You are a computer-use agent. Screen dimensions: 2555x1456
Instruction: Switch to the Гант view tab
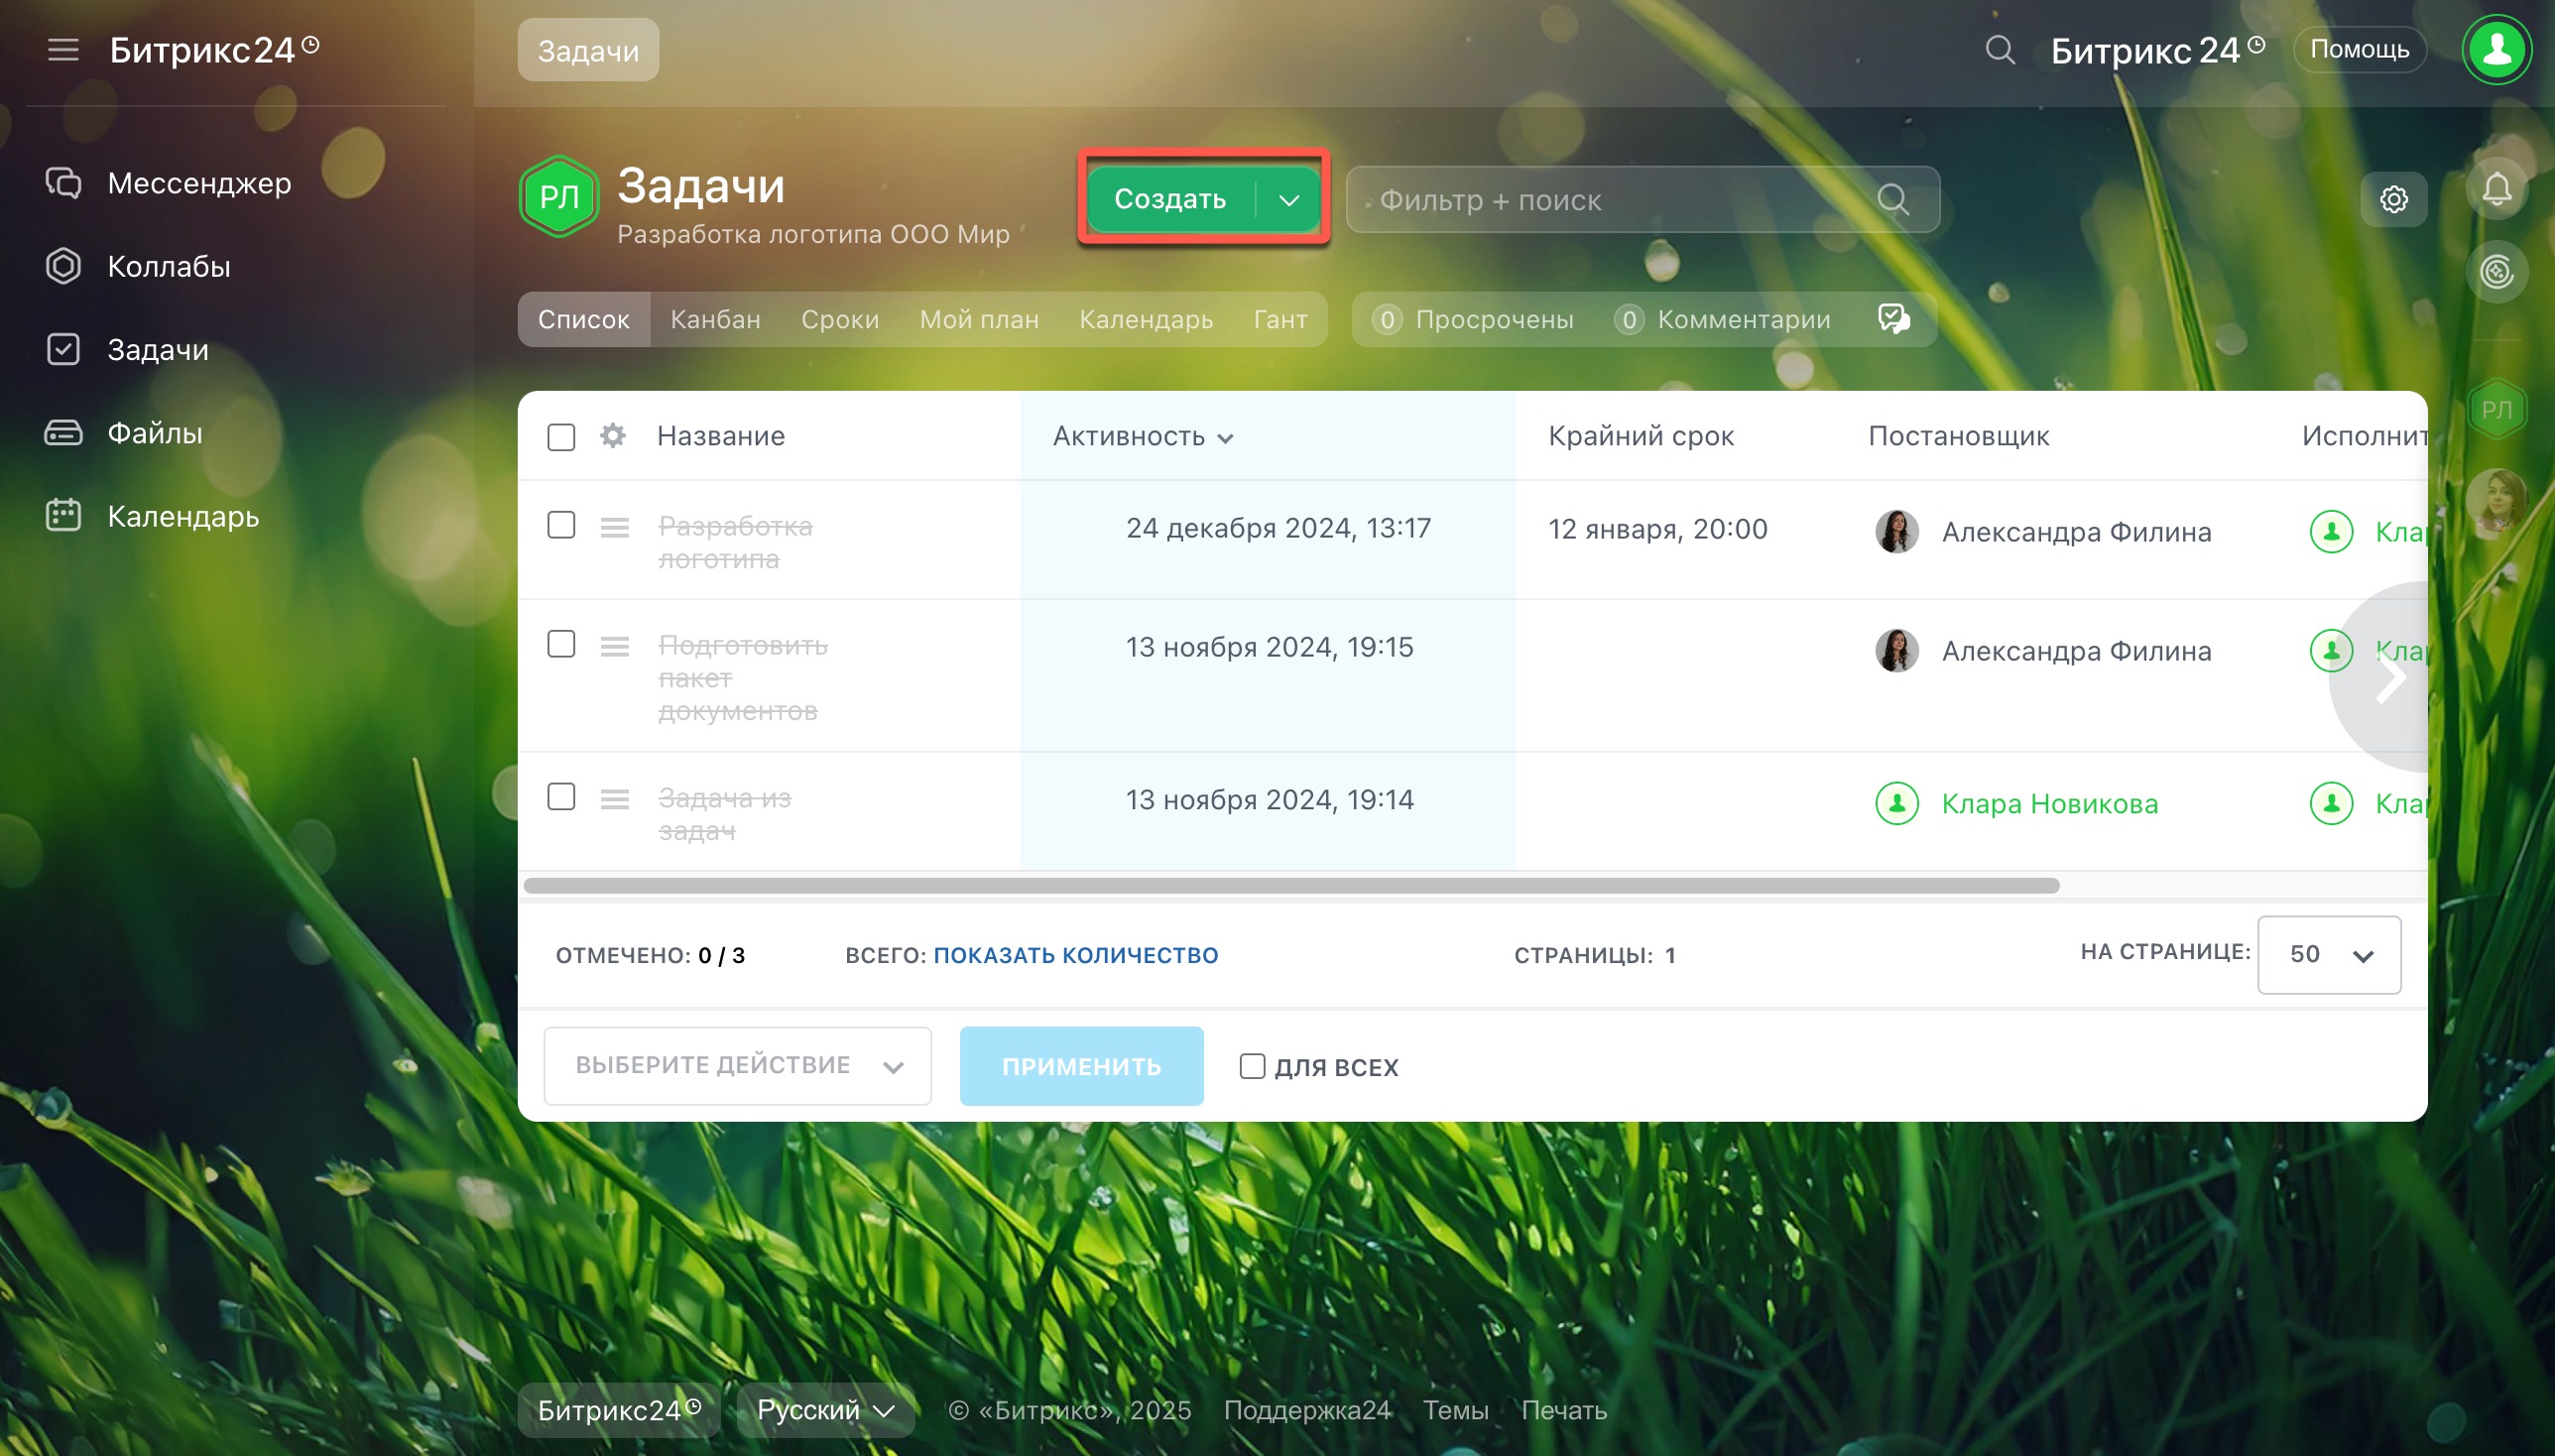[x=1280, y=319]
